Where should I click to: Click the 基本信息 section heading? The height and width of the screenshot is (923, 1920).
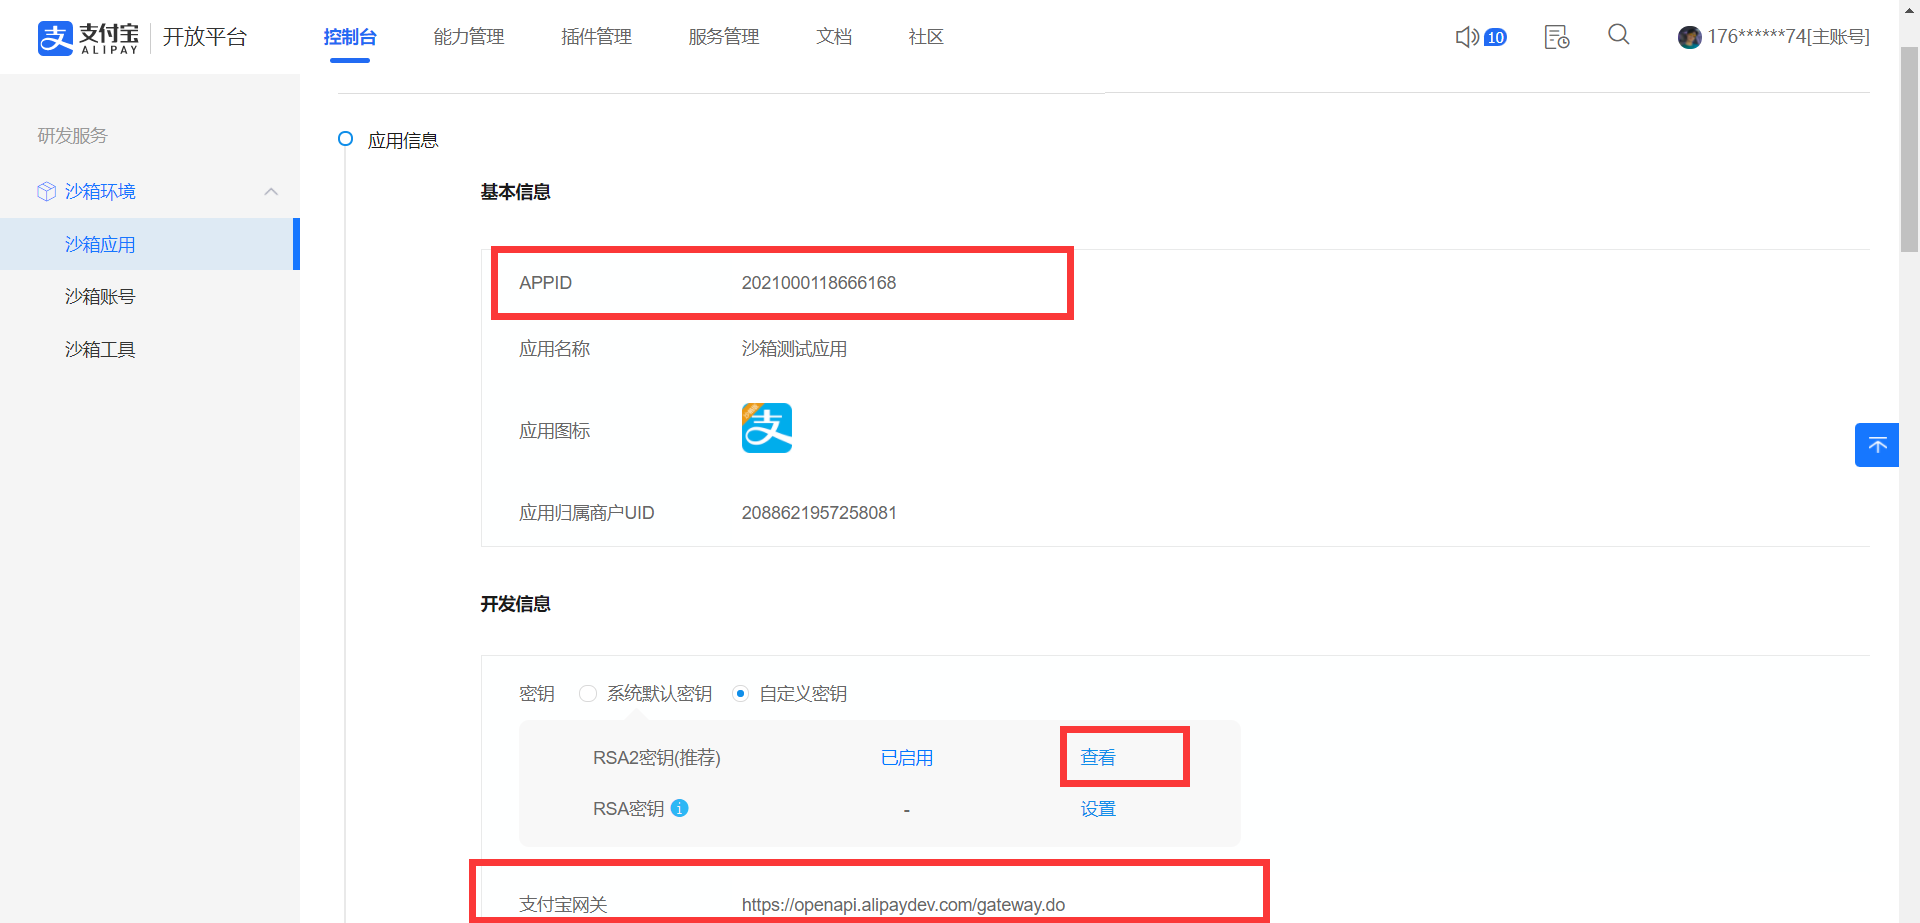(515, 191)
